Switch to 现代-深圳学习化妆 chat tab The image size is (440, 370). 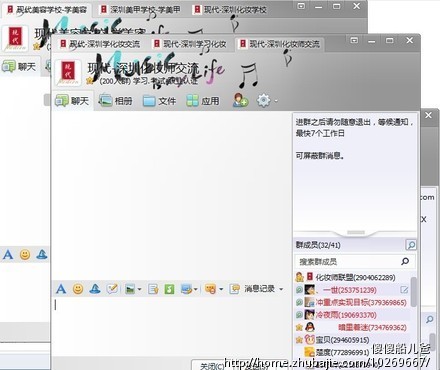coord(190,44)
